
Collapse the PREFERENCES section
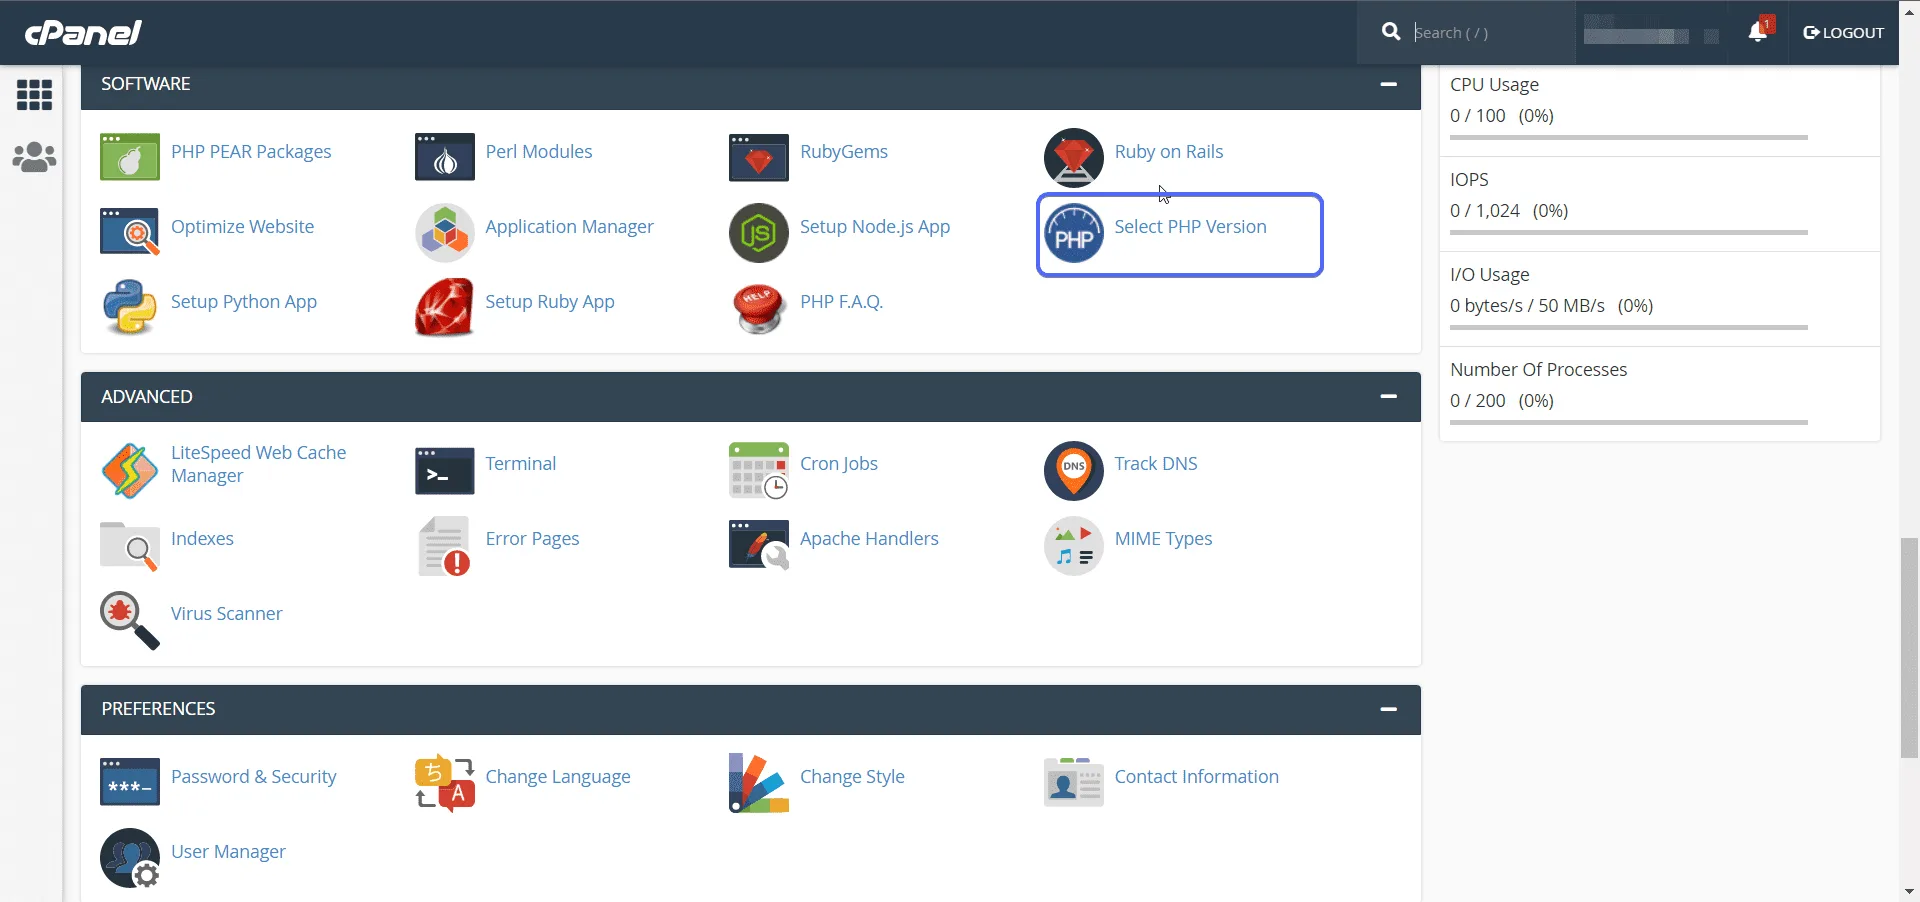pos(1388,709)
